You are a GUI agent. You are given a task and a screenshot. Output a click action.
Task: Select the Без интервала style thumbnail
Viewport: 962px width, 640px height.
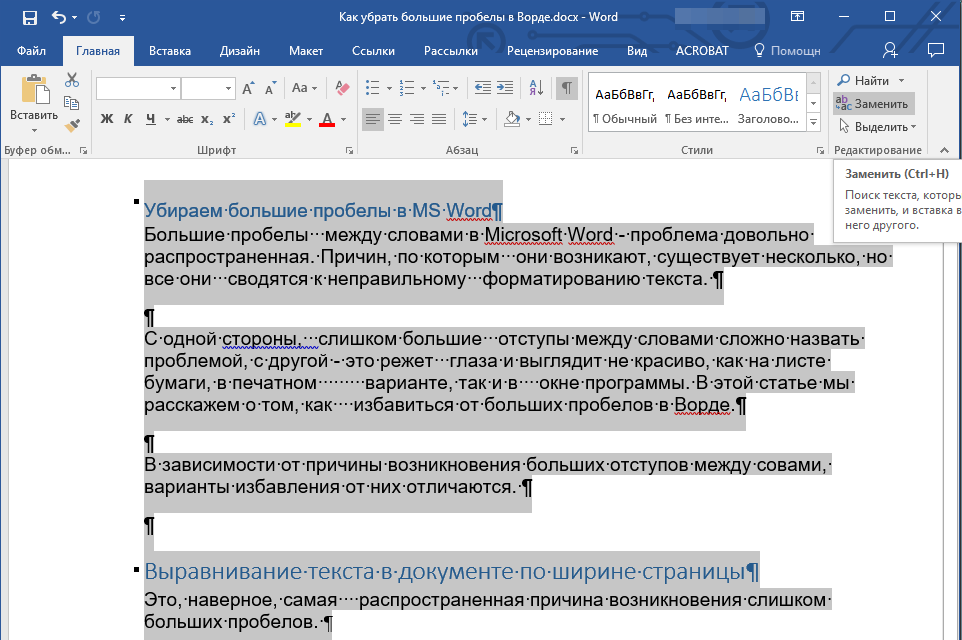[697, 104]
